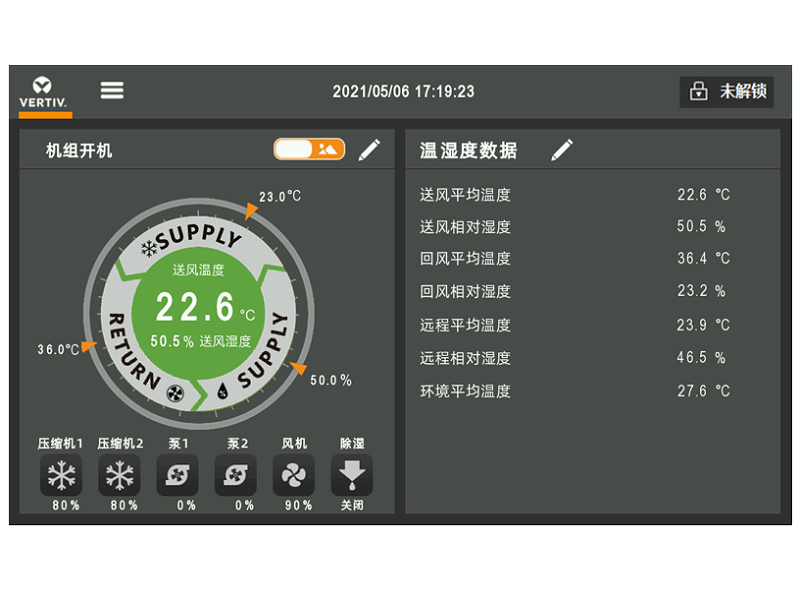Select the 压缩机1 snowflake icon
This screenshot has width=800, height=600.
61,475
